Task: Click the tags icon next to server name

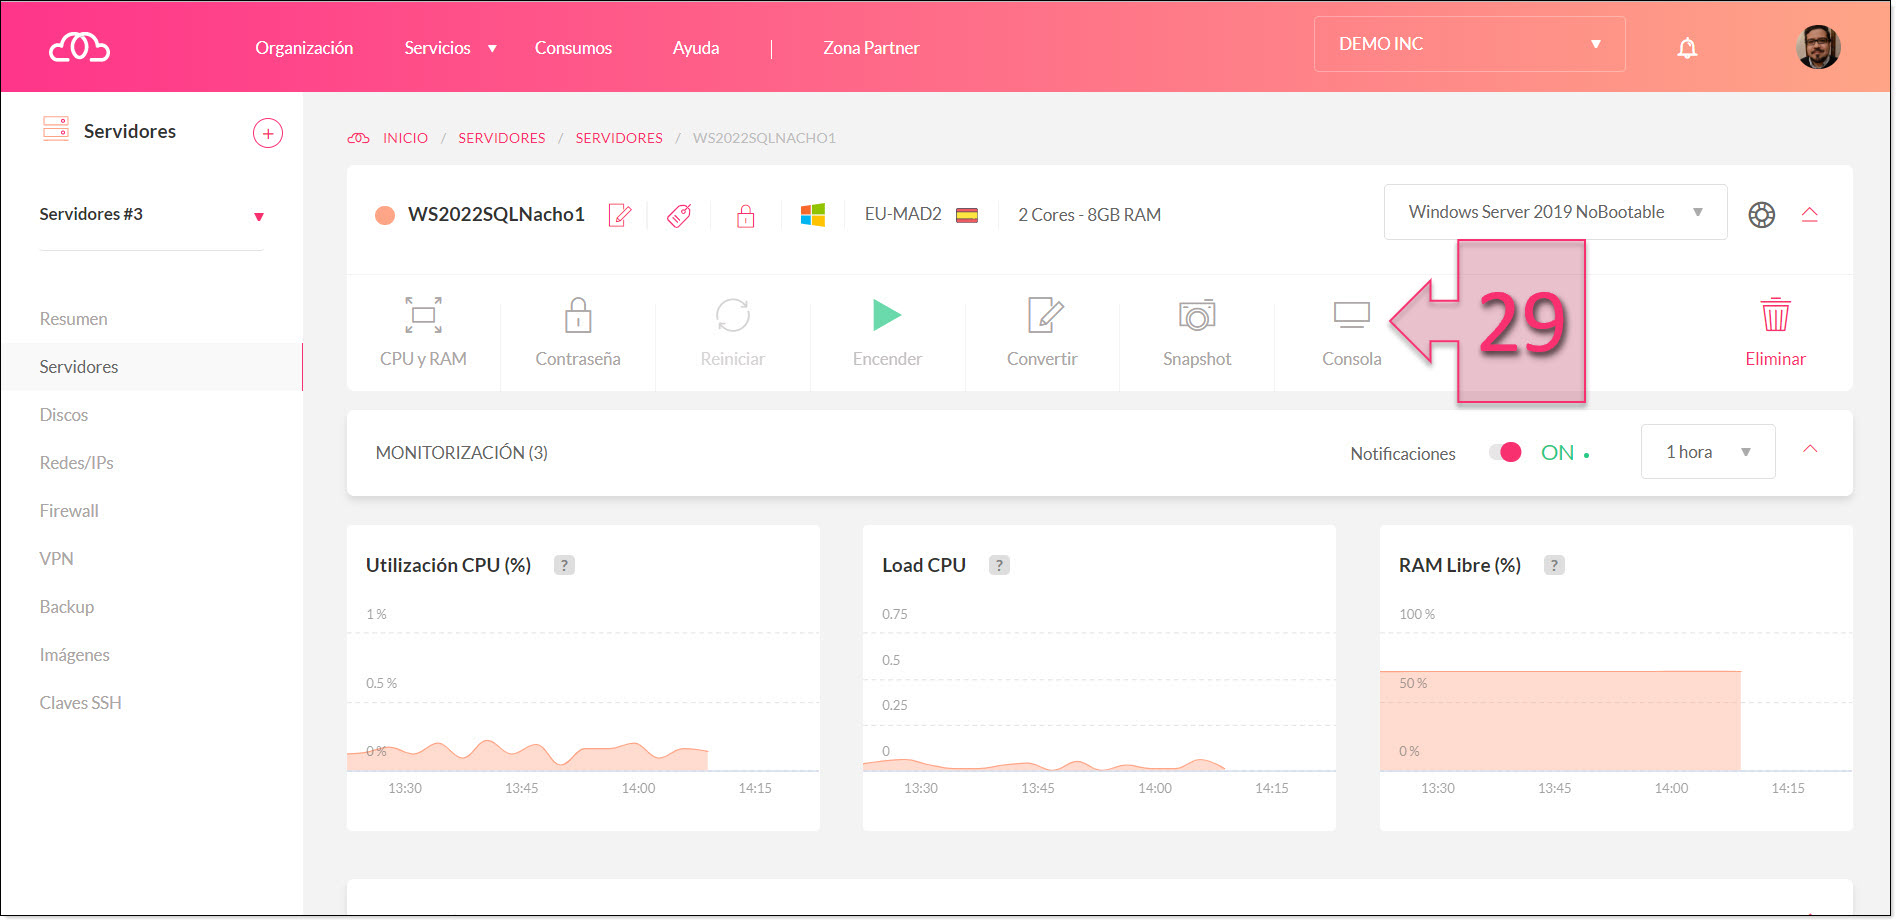Action: point(680,215)
